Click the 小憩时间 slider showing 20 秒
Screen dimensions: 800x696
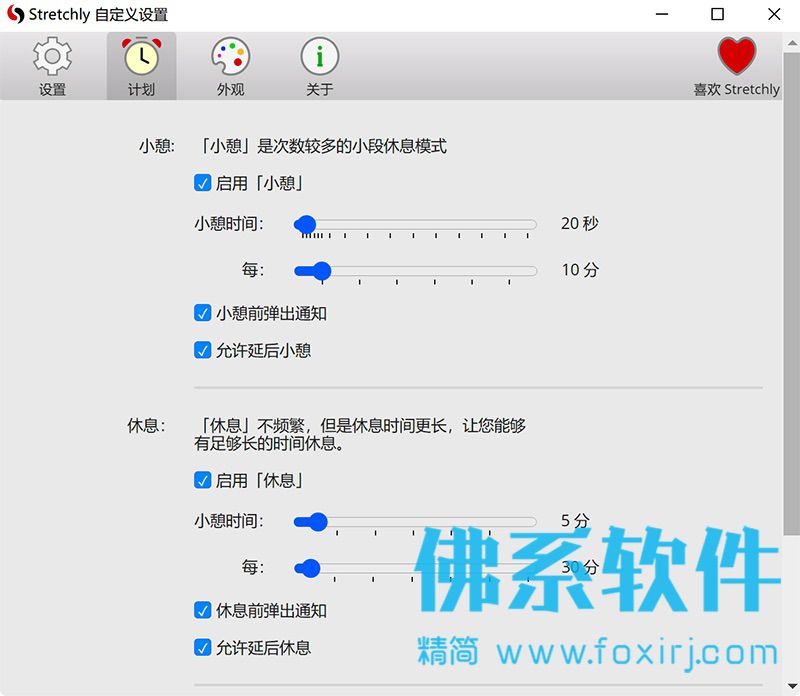point(415,225)
